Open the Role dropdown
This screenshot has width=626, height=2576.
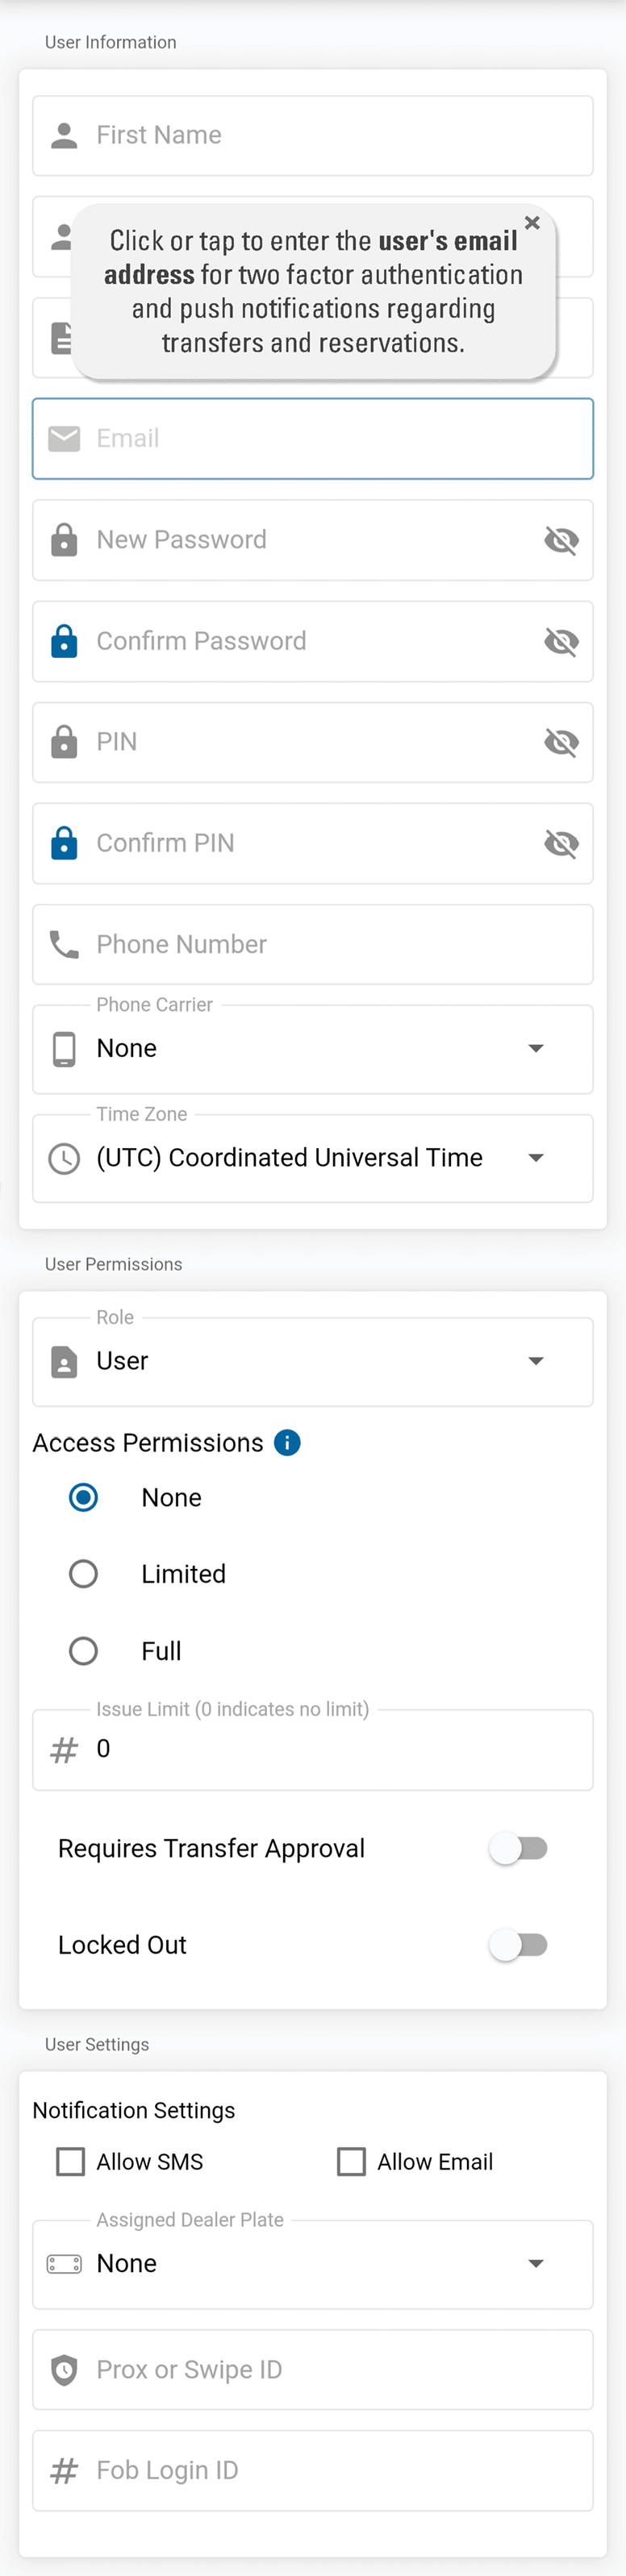click(312, 1361)
